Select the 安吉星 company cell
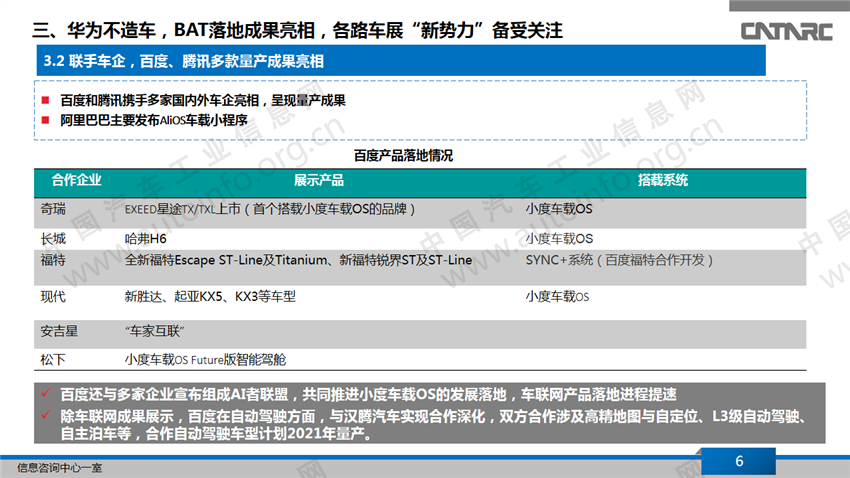Image resolution: width=850 pixels, height=478 pixels. pos(59,331)
